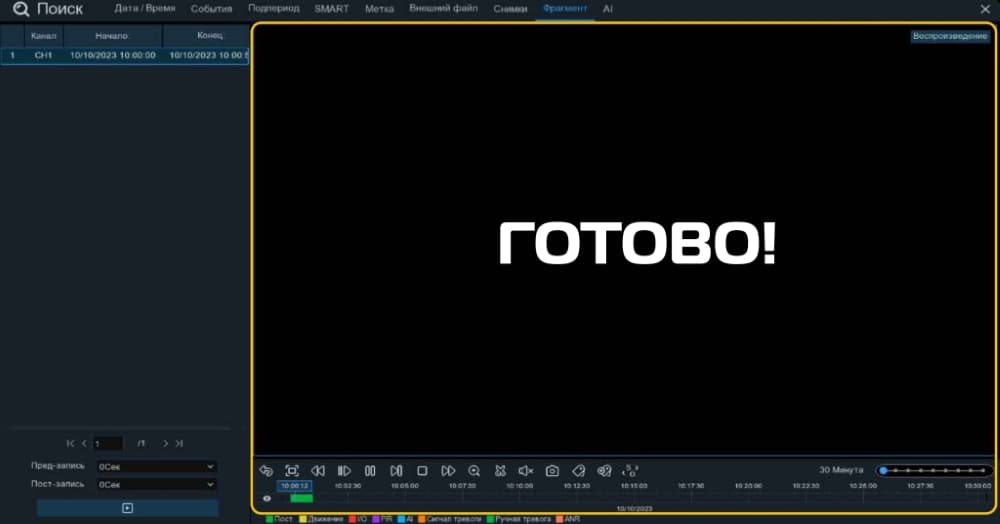
Task: Toggle fullscreen view icon
Action: [x=292, y=470]
